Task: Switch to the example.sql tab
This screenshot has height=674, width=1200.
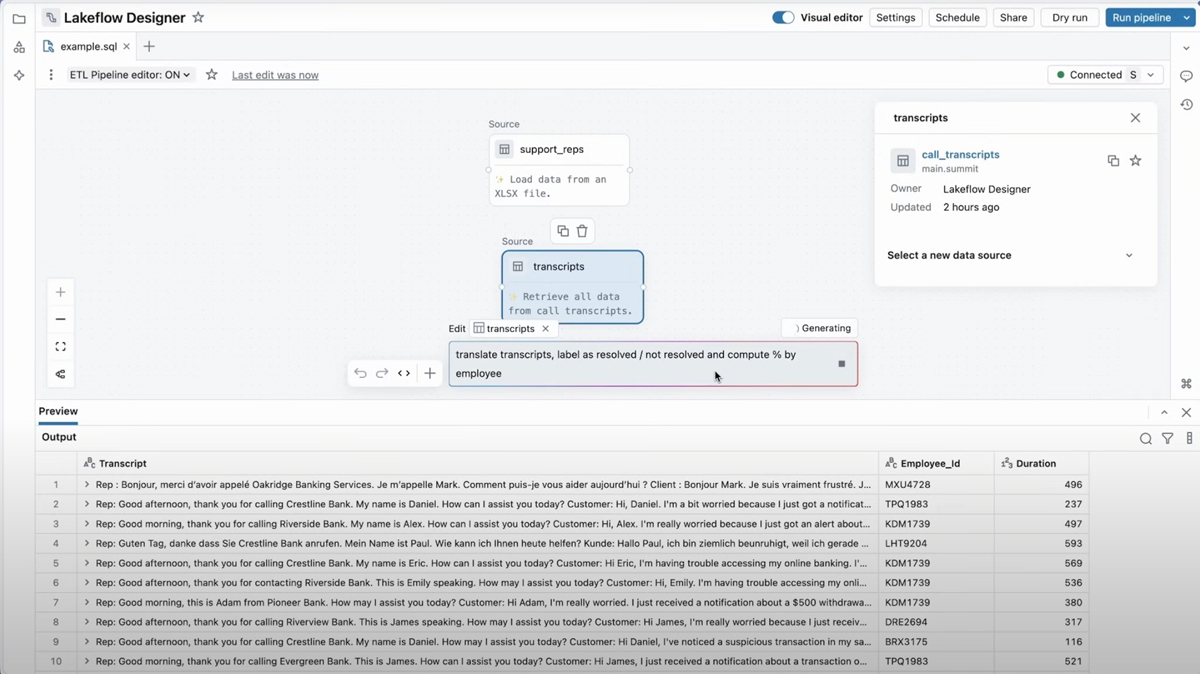Action: tap(88, 46)
